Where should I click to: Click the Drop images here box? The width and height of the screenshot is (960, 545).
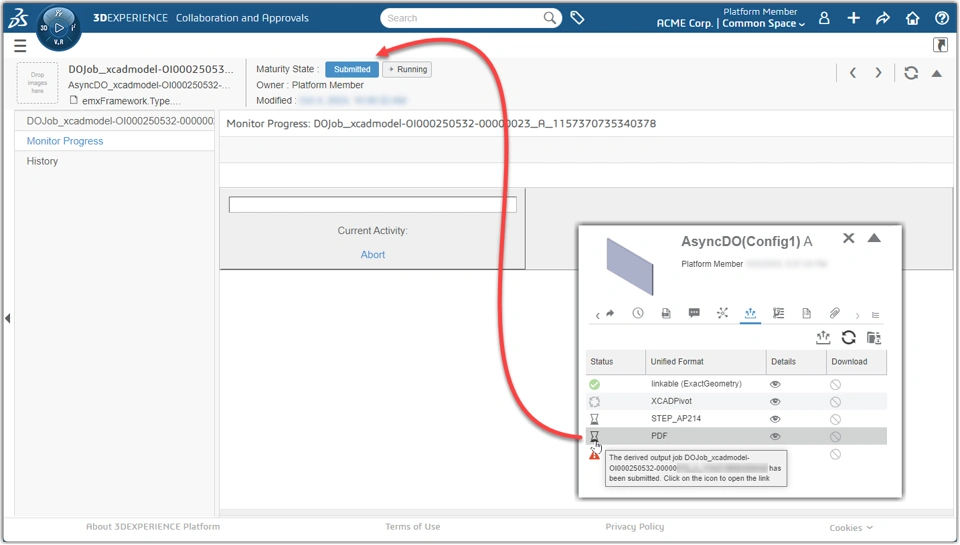[x=37, y=83]
